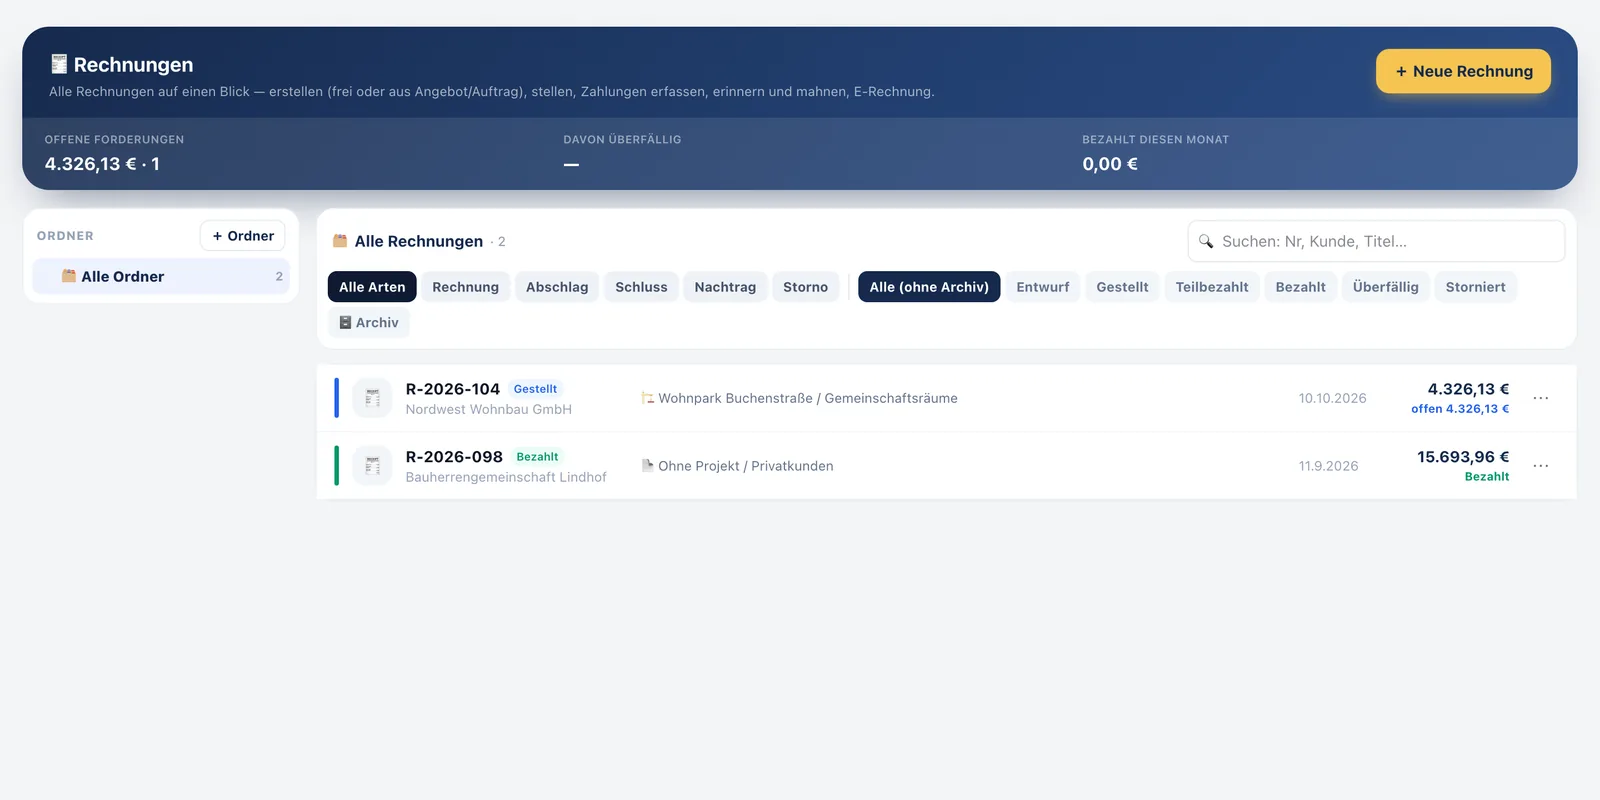Click the Bezahlt status badge on R-2026-098
The height and width of the screenshot is (800, 1600).
537,457
